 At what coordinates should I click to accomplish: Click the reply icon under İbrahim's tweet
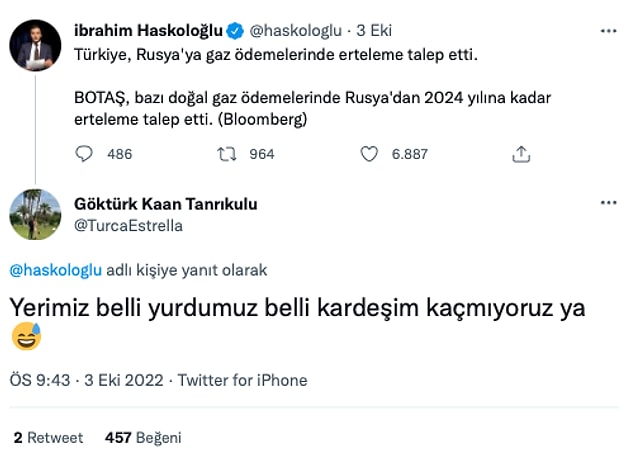pyautogui.click(x=86, y=154)
